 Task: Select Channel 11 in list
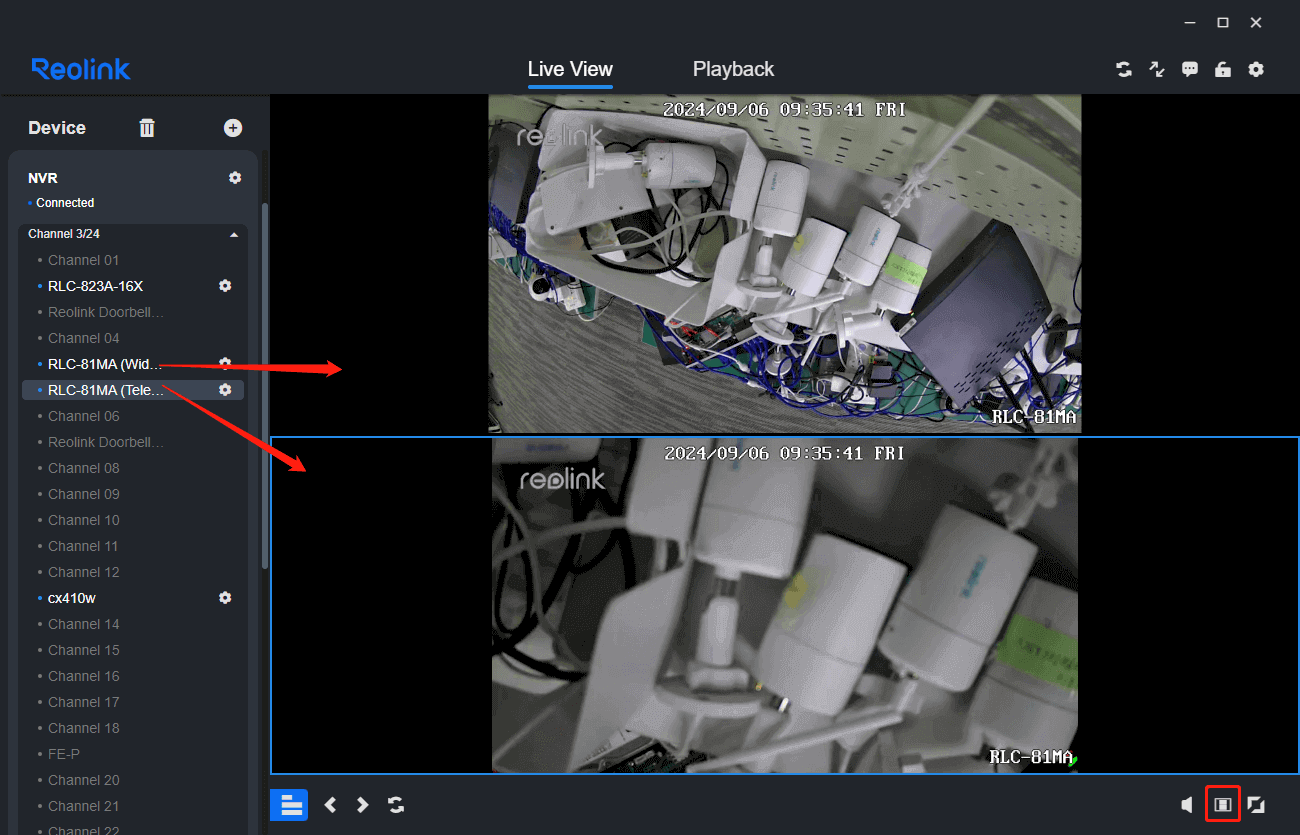pos(83,546)
